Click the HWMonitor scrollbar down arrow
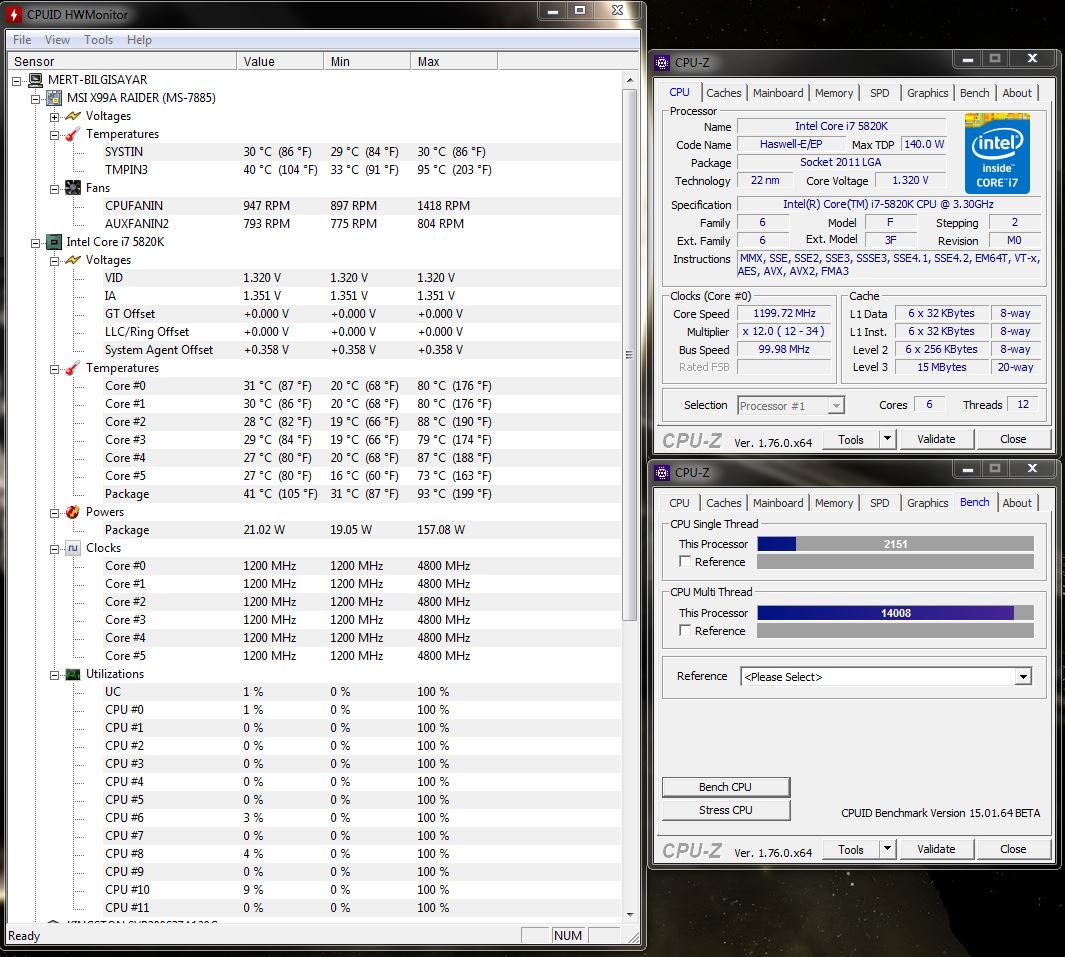The height and width of the screenshot is (957, 1065). [x=630, y=914]
